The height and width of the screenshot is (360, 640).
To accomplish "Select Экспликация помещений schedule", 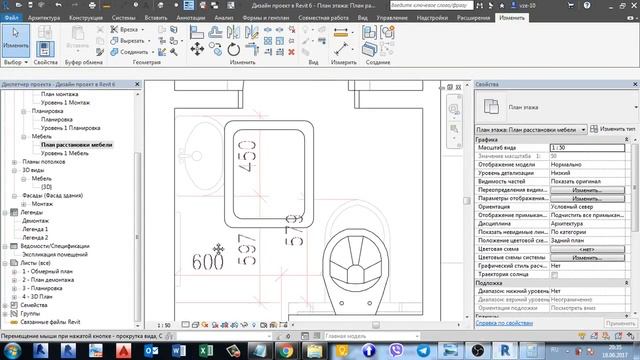I will [55, 255].
